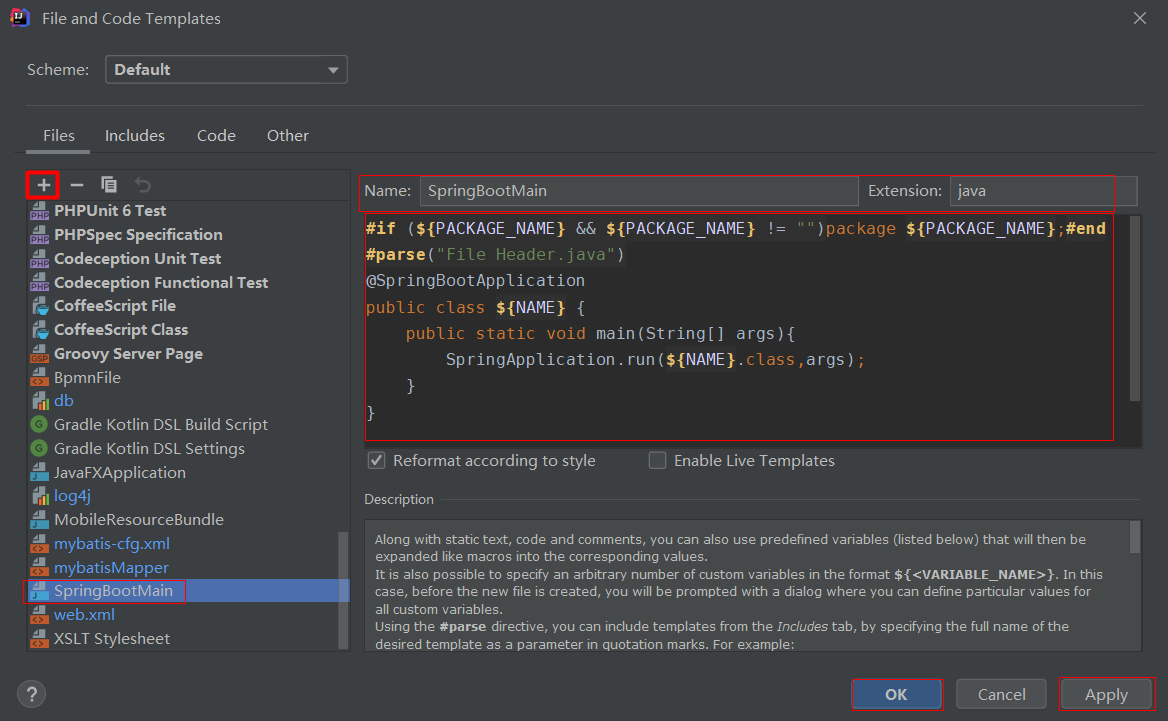The image size is (1168, 721).
Task: Select JavaFXApplication template
Action: point(188,472)
